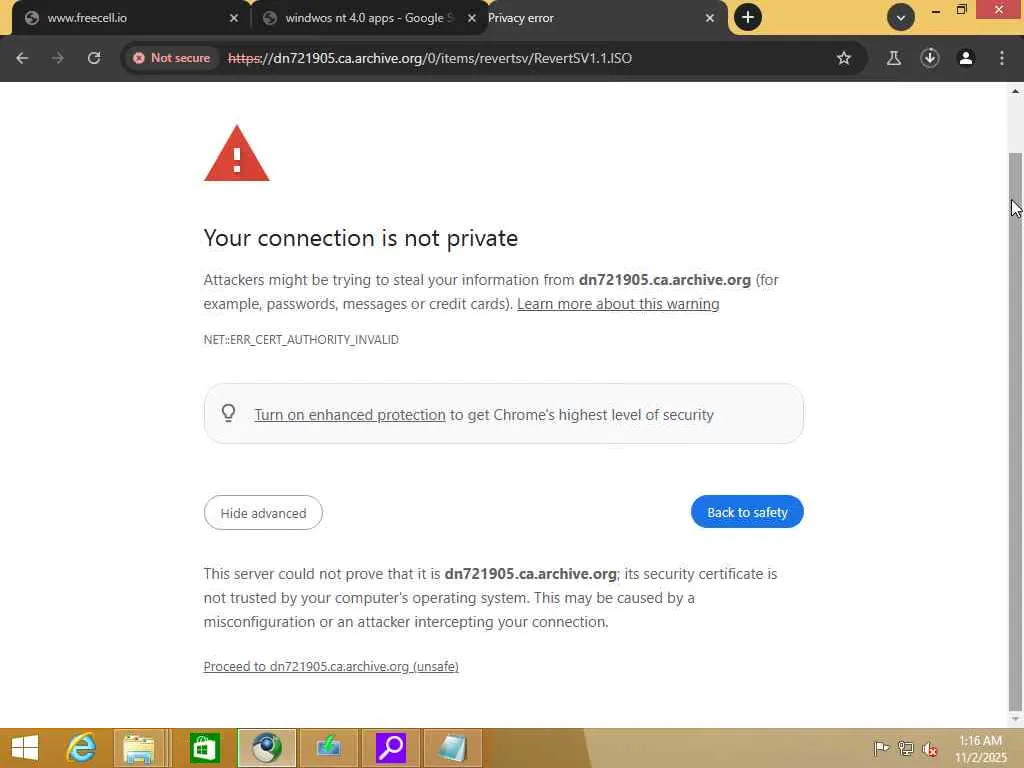Reload the current page
Image resolution: width=1024 pixels, height=768 pixels.
pyautogui.click(x=94, y=58)
